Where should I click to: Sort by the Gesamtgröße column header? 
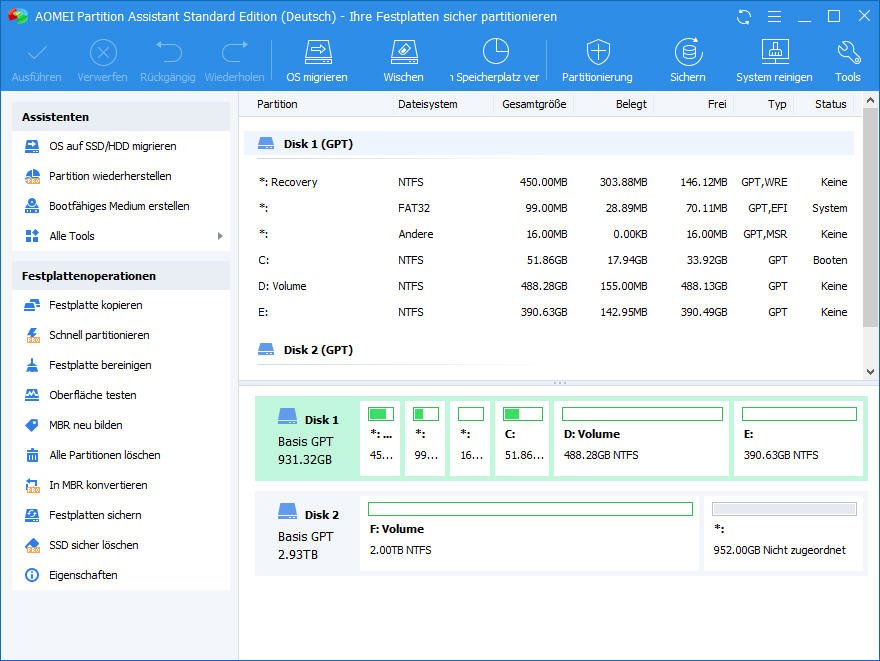pos(534,104)
